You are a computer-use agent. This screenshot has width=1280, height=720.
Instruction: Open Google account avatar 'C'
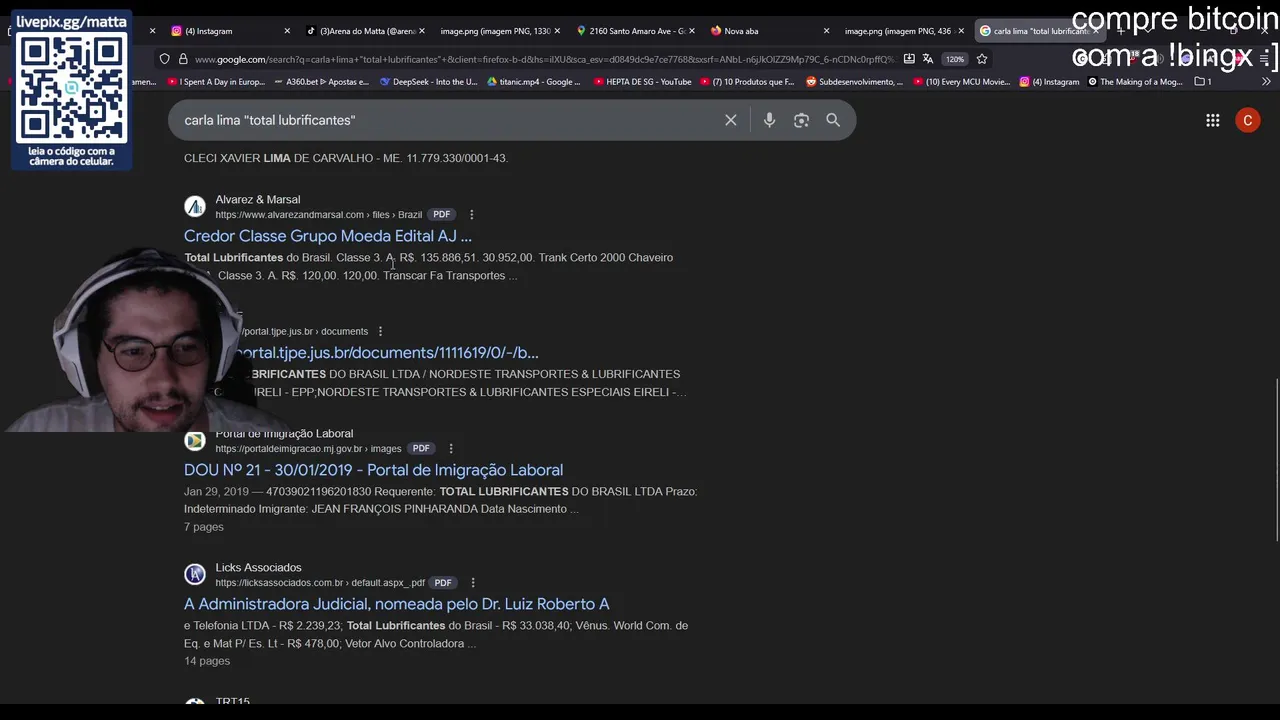pyautogui.click(x=1248, y=120)
